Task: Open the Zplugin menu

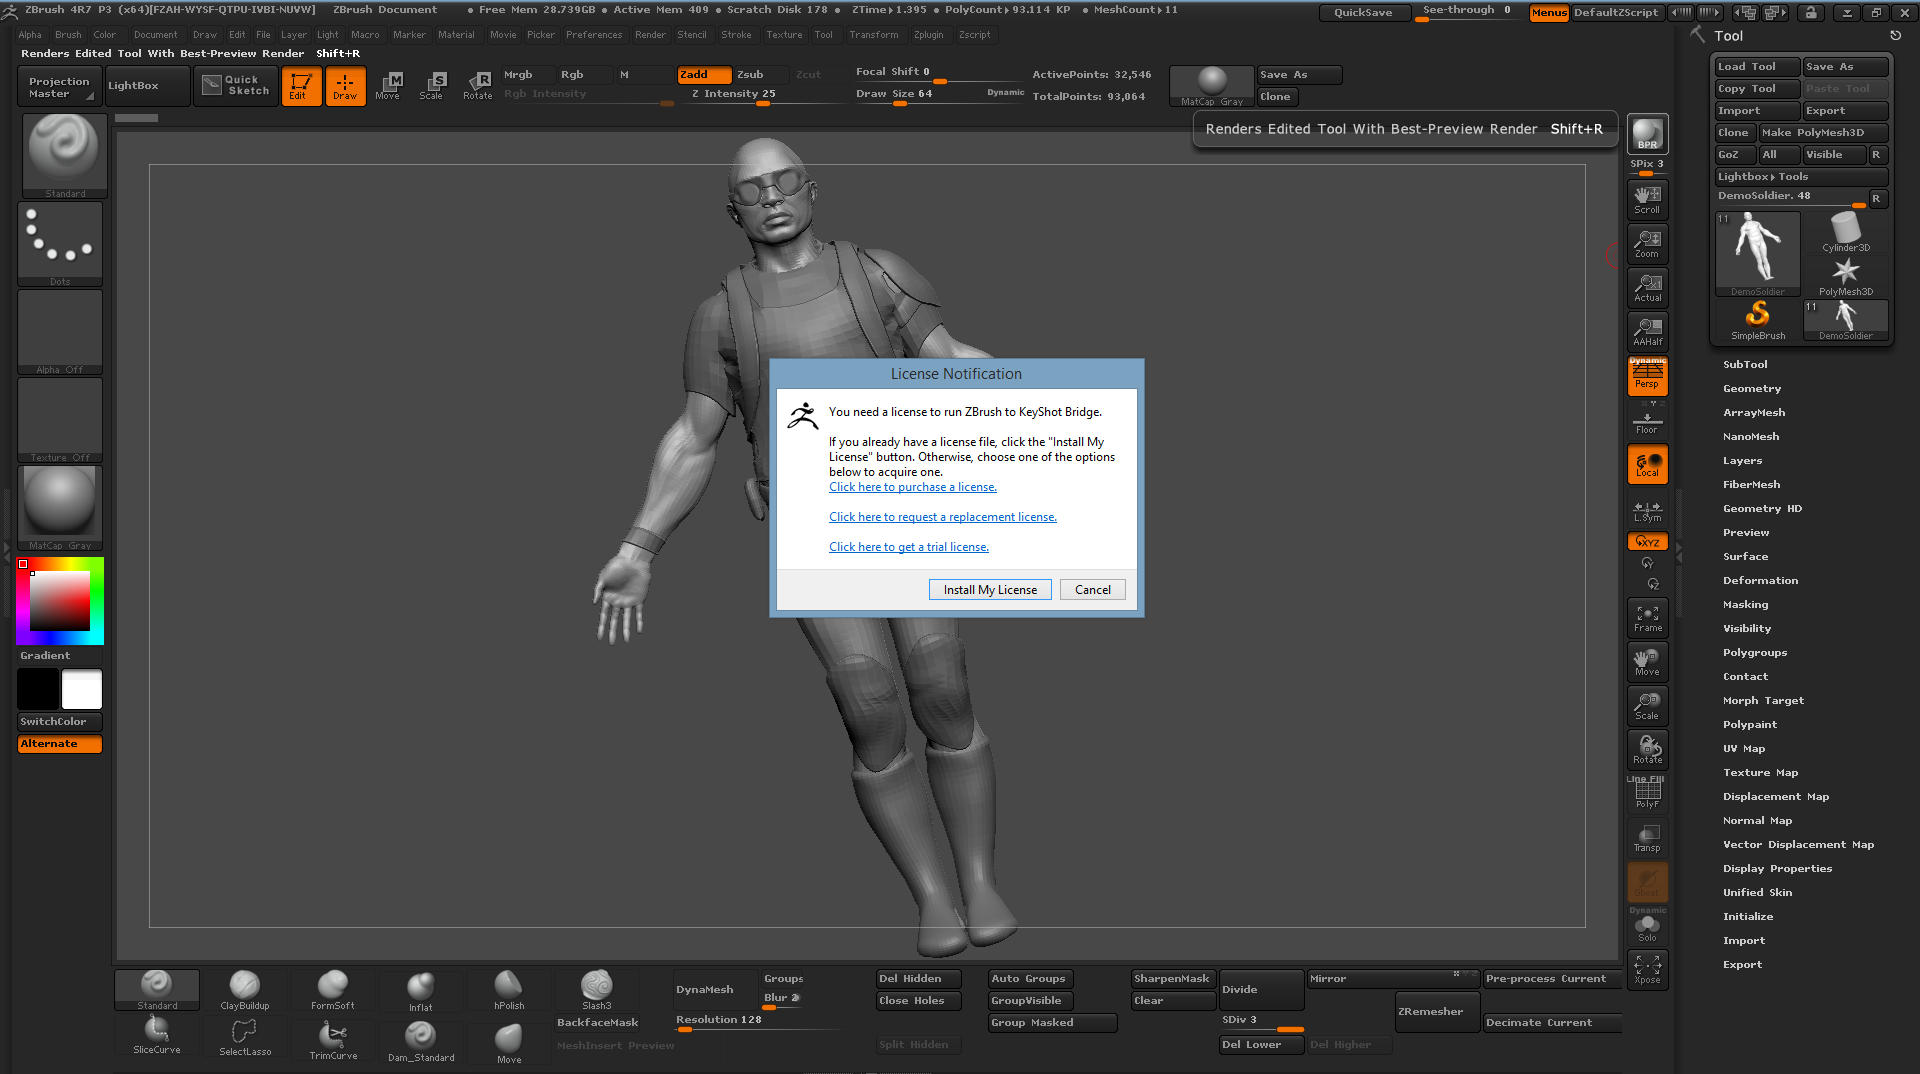Action: (x=928, y=35)
